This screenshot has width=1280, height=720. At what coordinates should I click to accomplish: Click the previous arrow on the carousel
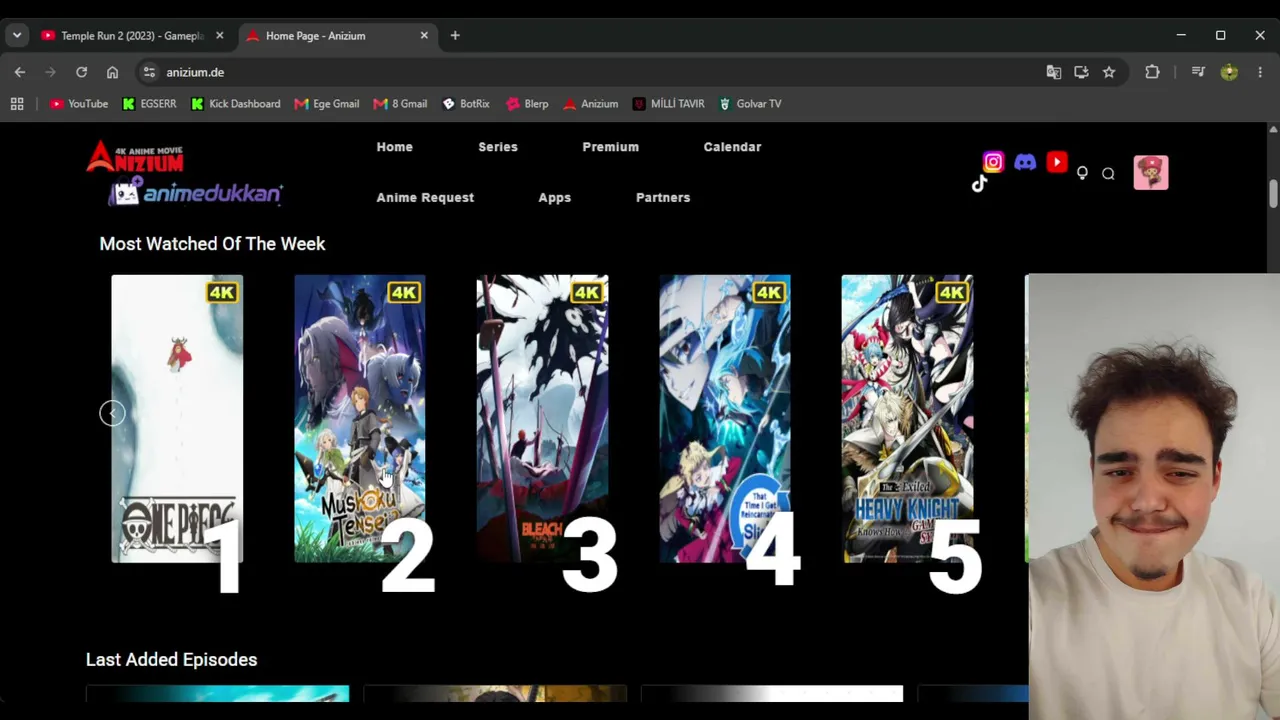112,413
